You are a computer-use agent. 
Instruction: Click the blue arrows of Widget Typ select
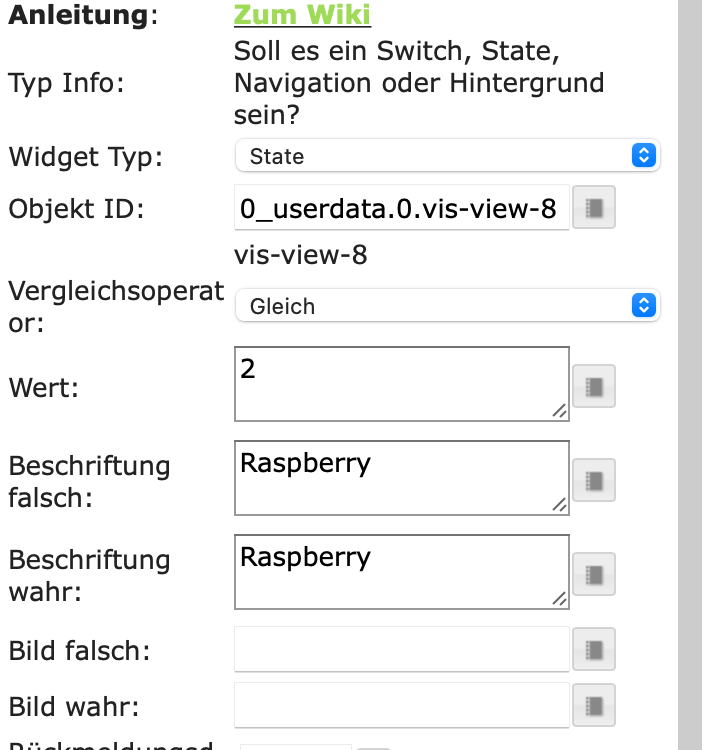click(x=643, y=155)
